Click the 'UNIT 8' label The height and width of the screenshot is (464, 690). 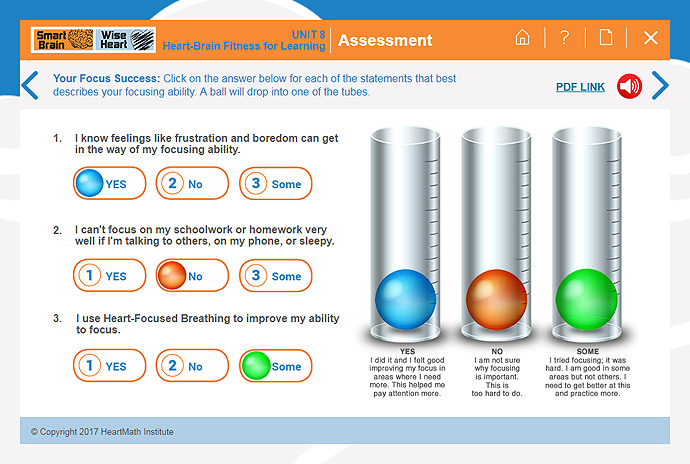pos(308,34)
